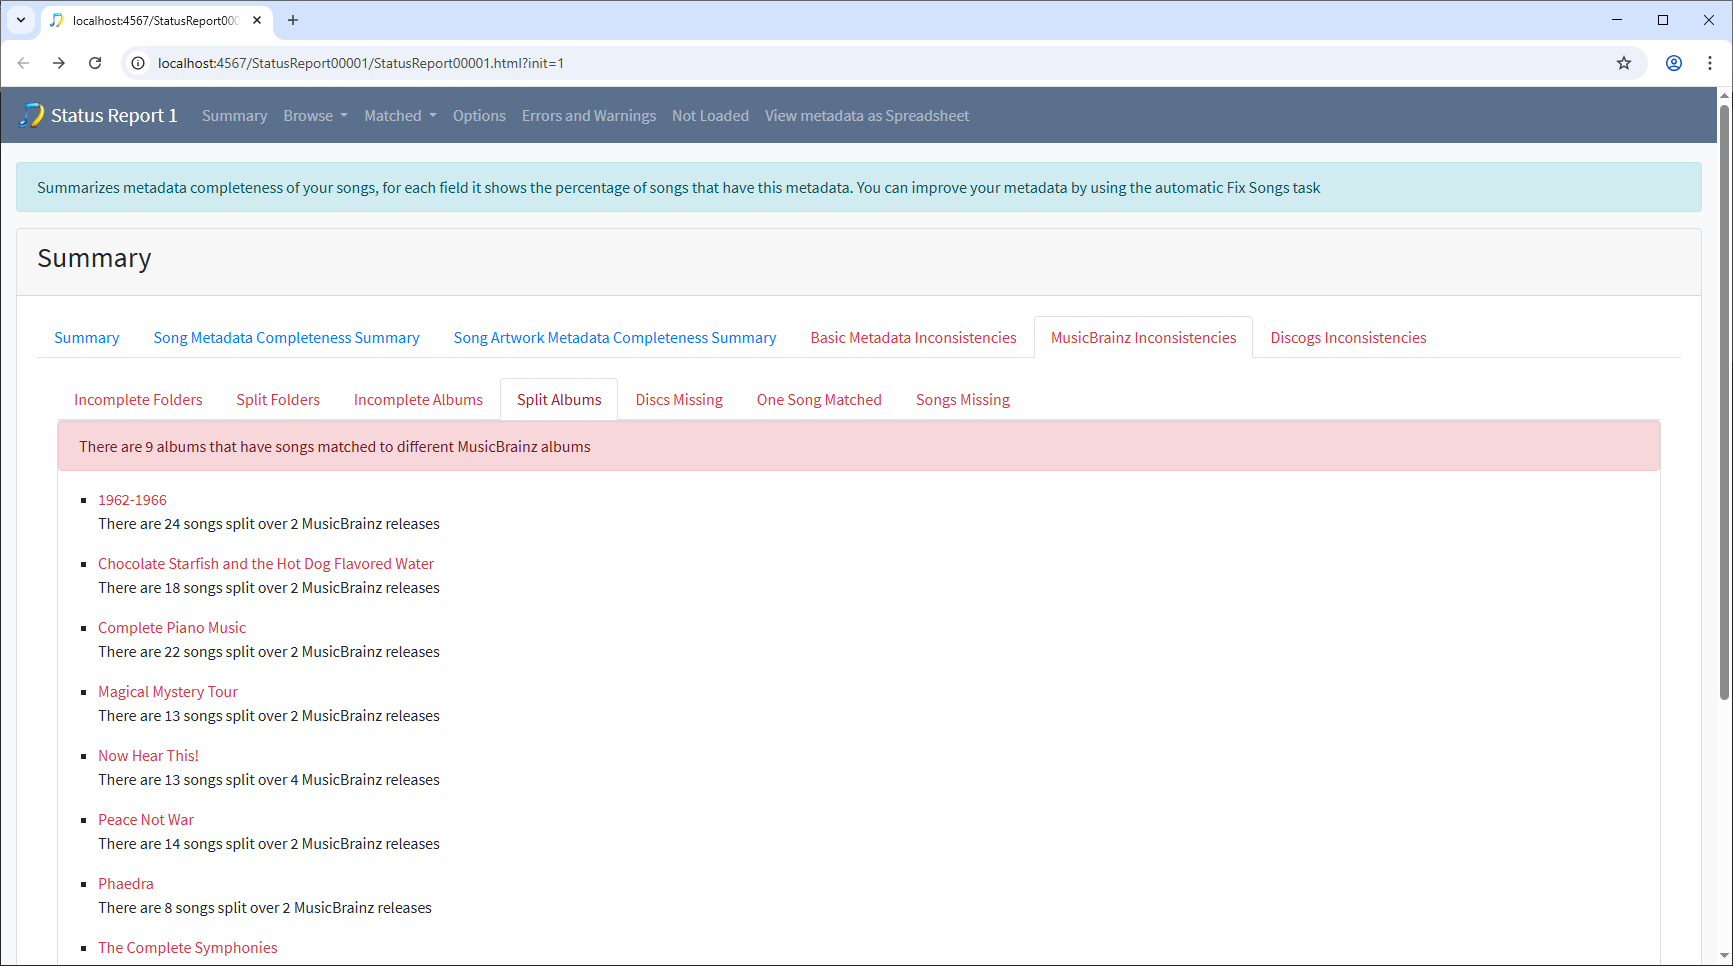Viewport: 1733px width, 966px height.
Task: Open Options in the navbar
Action: click(x=479, y=116)
